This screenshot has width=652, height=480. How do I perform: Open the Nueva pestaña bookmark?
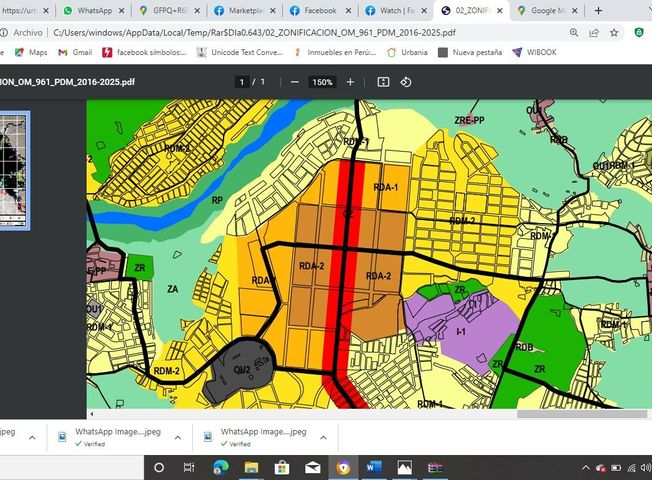pos(470,52)
